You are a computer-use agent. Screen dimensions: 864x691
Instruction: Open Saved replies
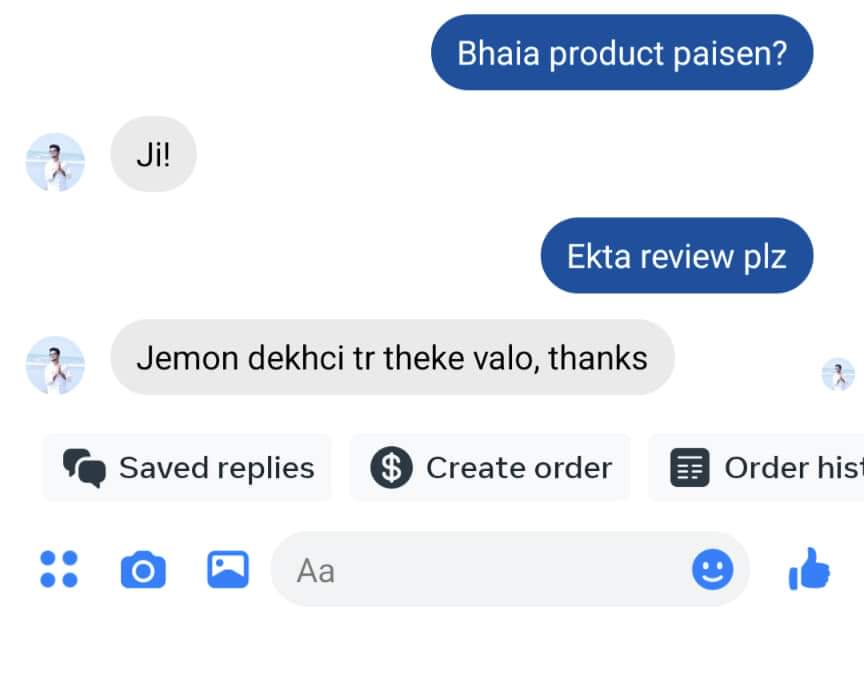[x=187, y=468]
